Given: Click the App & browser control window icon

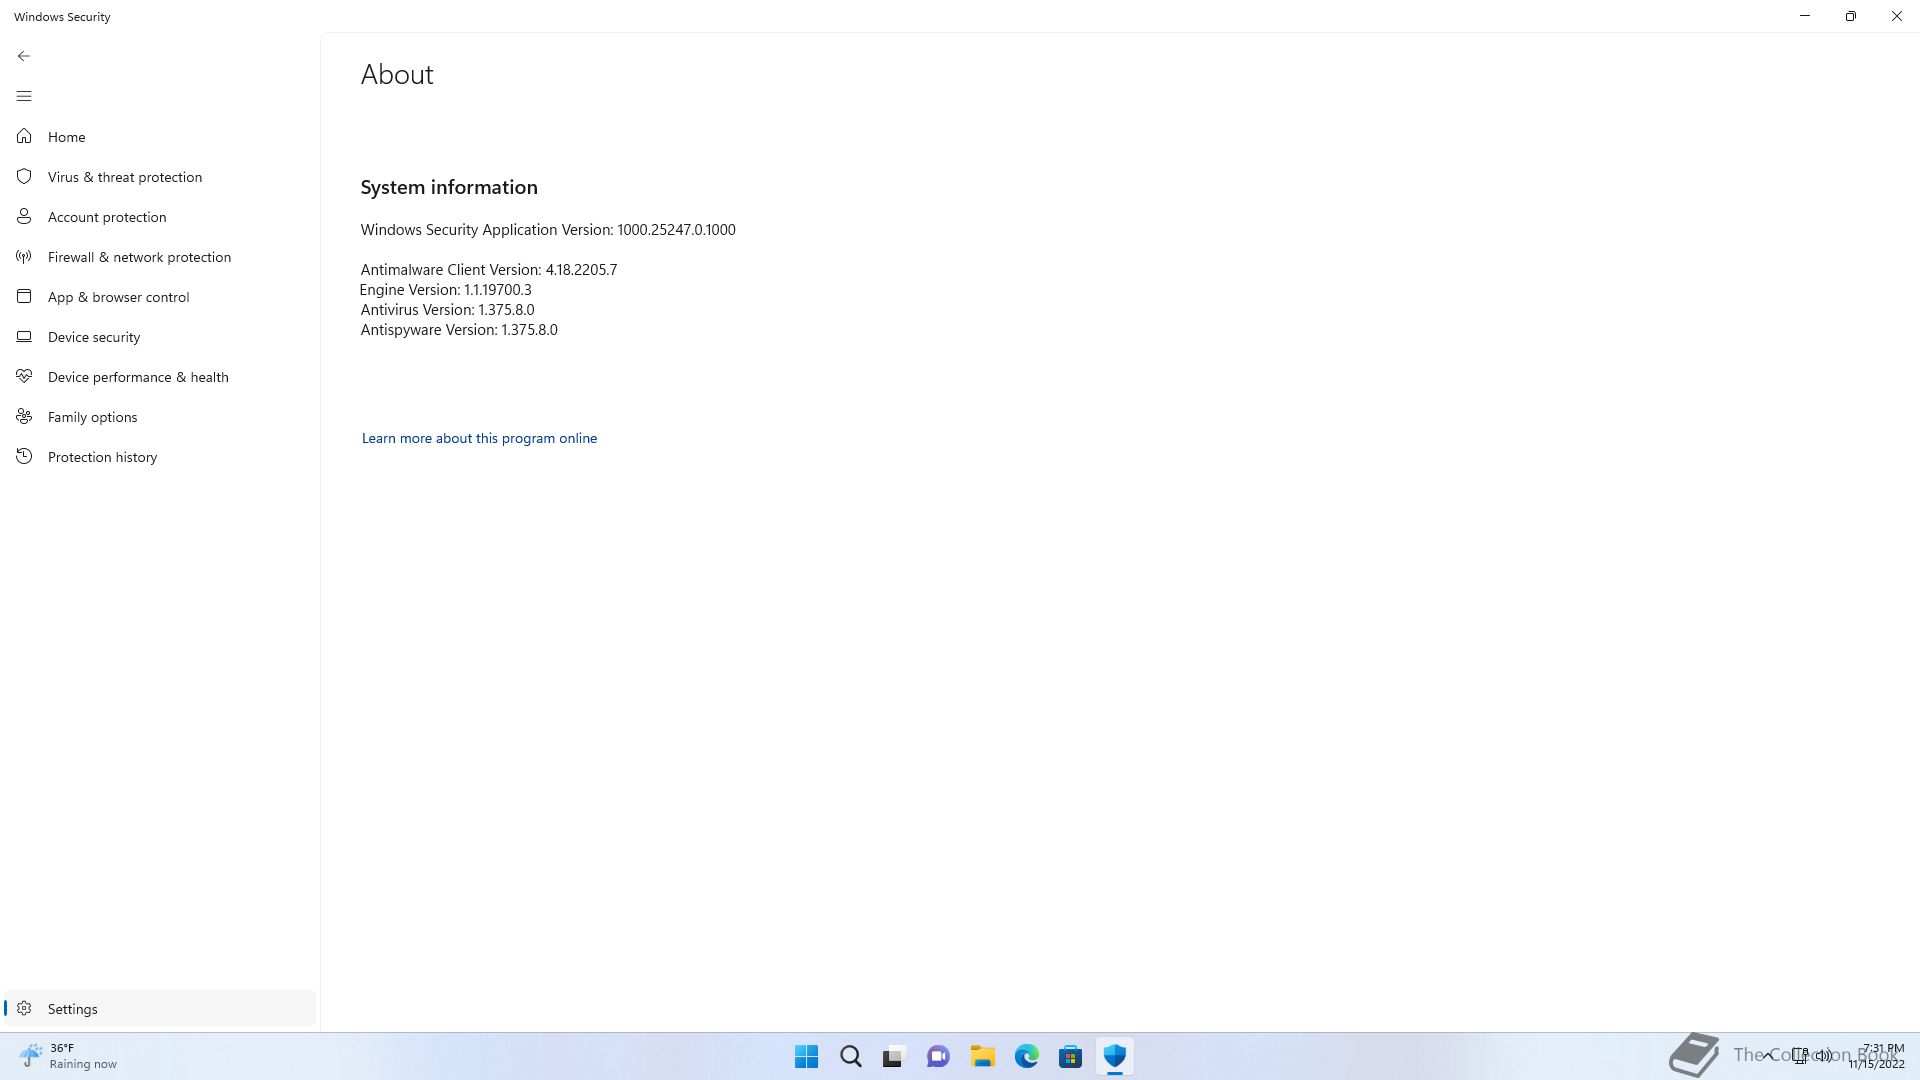Looking at the screenshot, I should tap(24, 296).
